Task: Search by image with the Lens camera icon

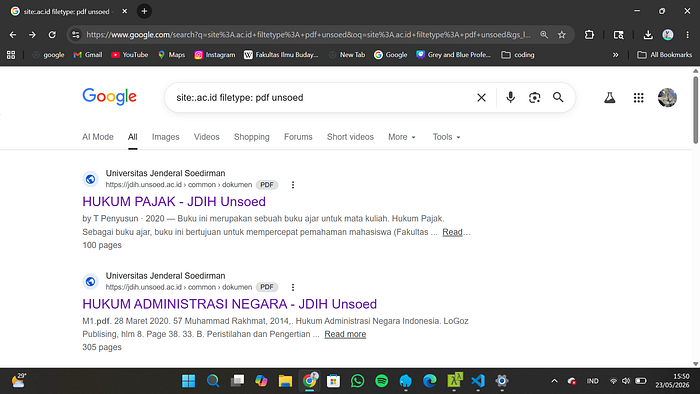Action: click(534, 97)
